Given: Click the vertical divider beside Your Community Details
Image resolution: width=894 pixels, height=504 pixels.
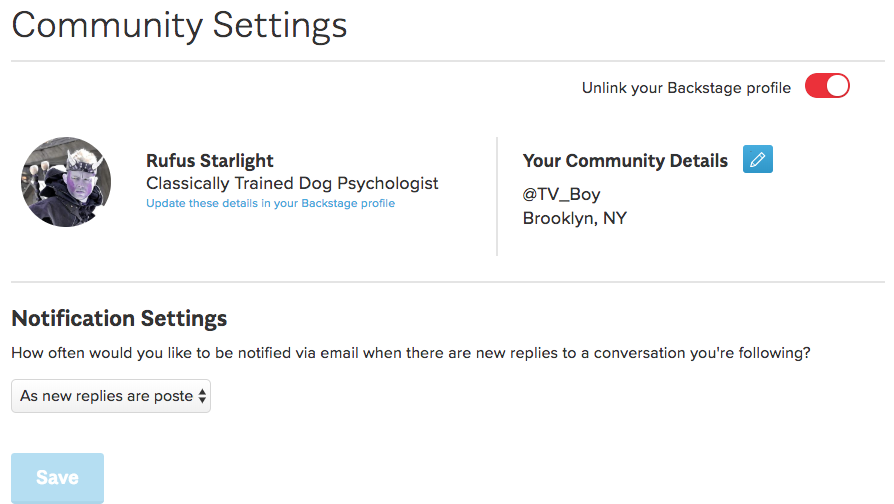Looking at the screenshot, I should (497, 196).
